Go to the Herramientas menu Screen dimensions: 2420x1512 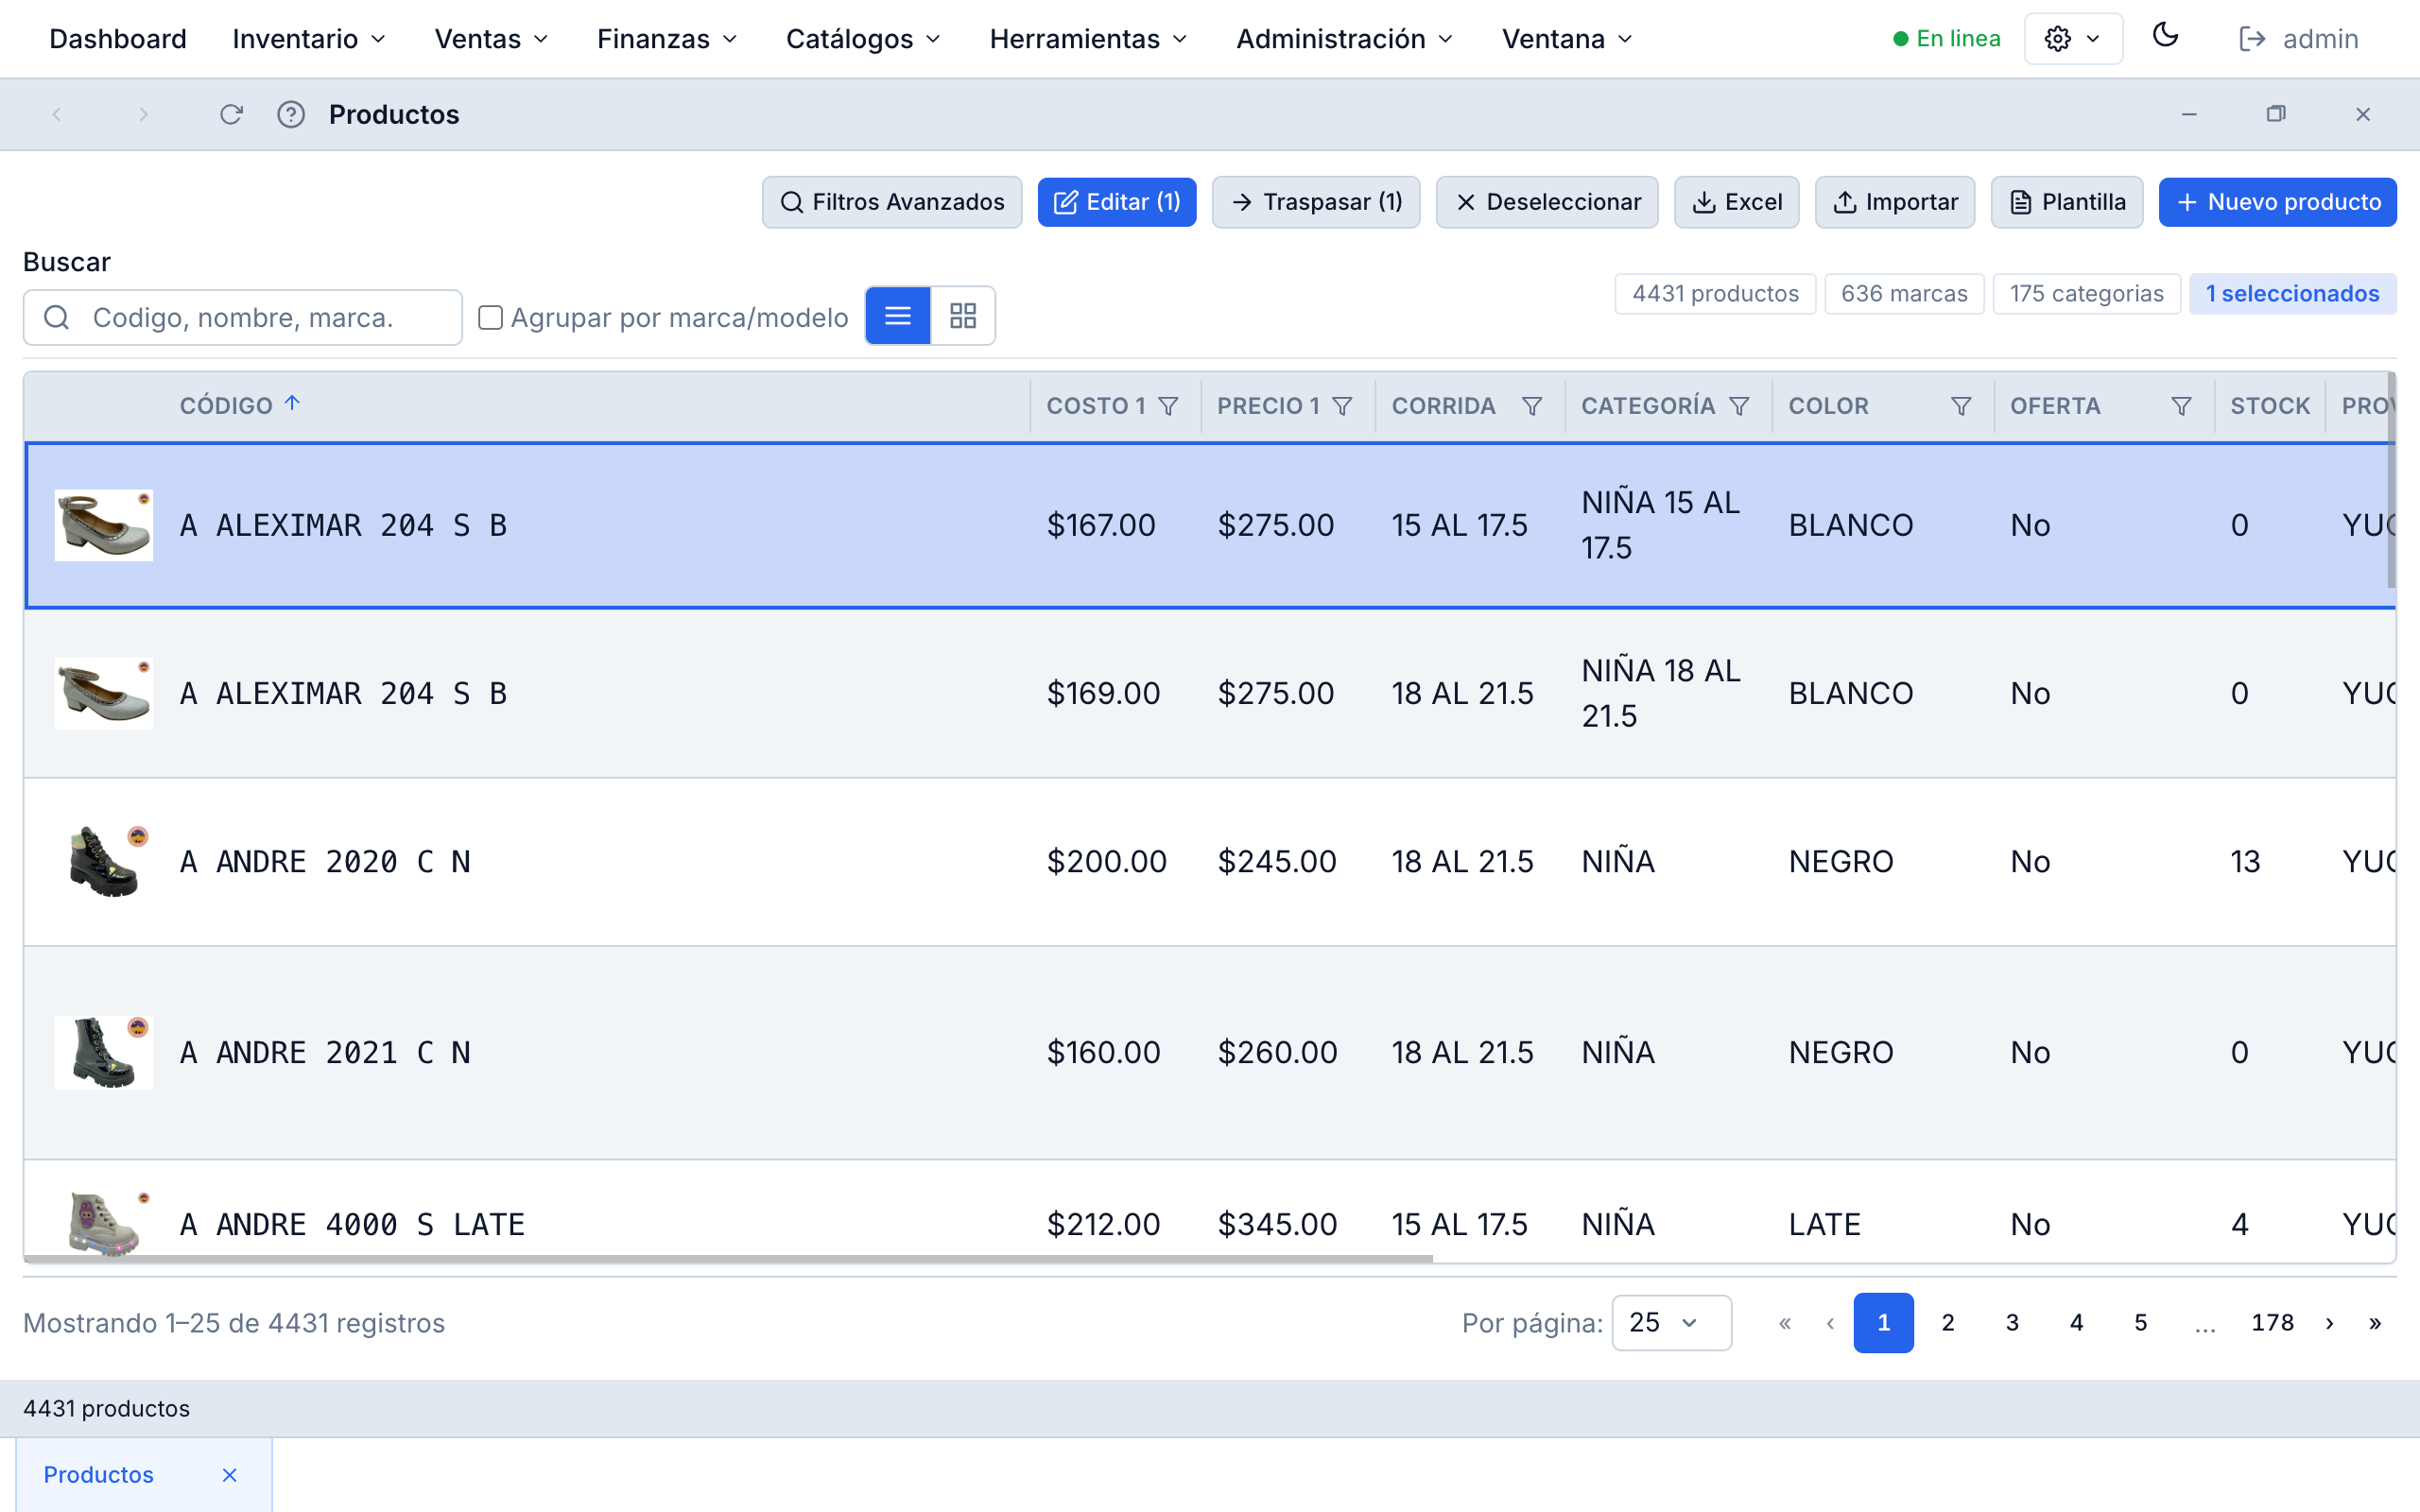[x=1087, y=39]
